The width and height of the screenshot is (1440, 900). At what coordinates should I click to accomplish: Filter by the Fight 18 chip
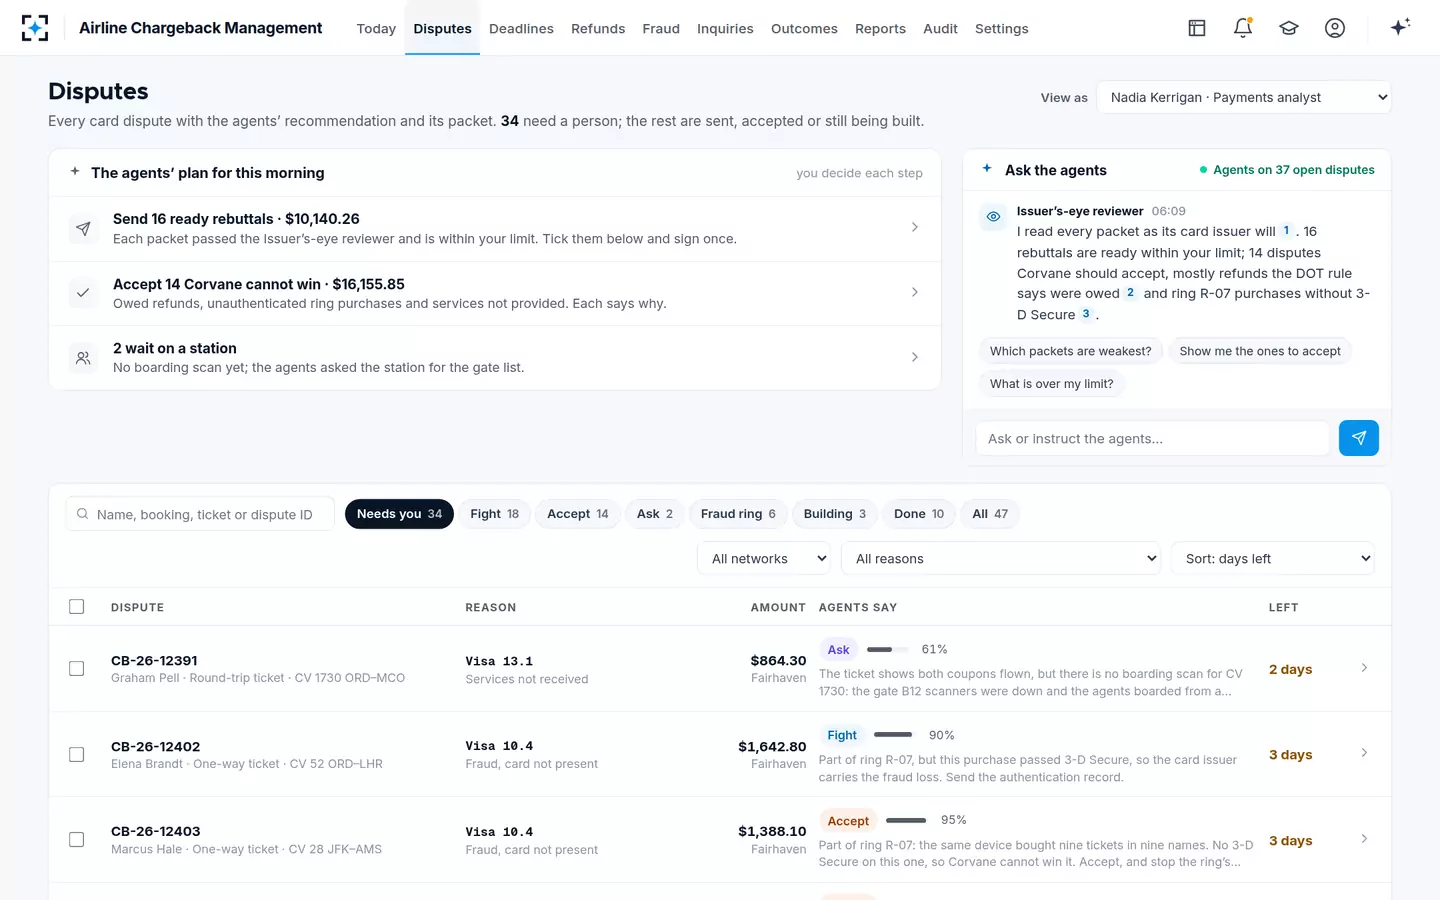(494, 514)
